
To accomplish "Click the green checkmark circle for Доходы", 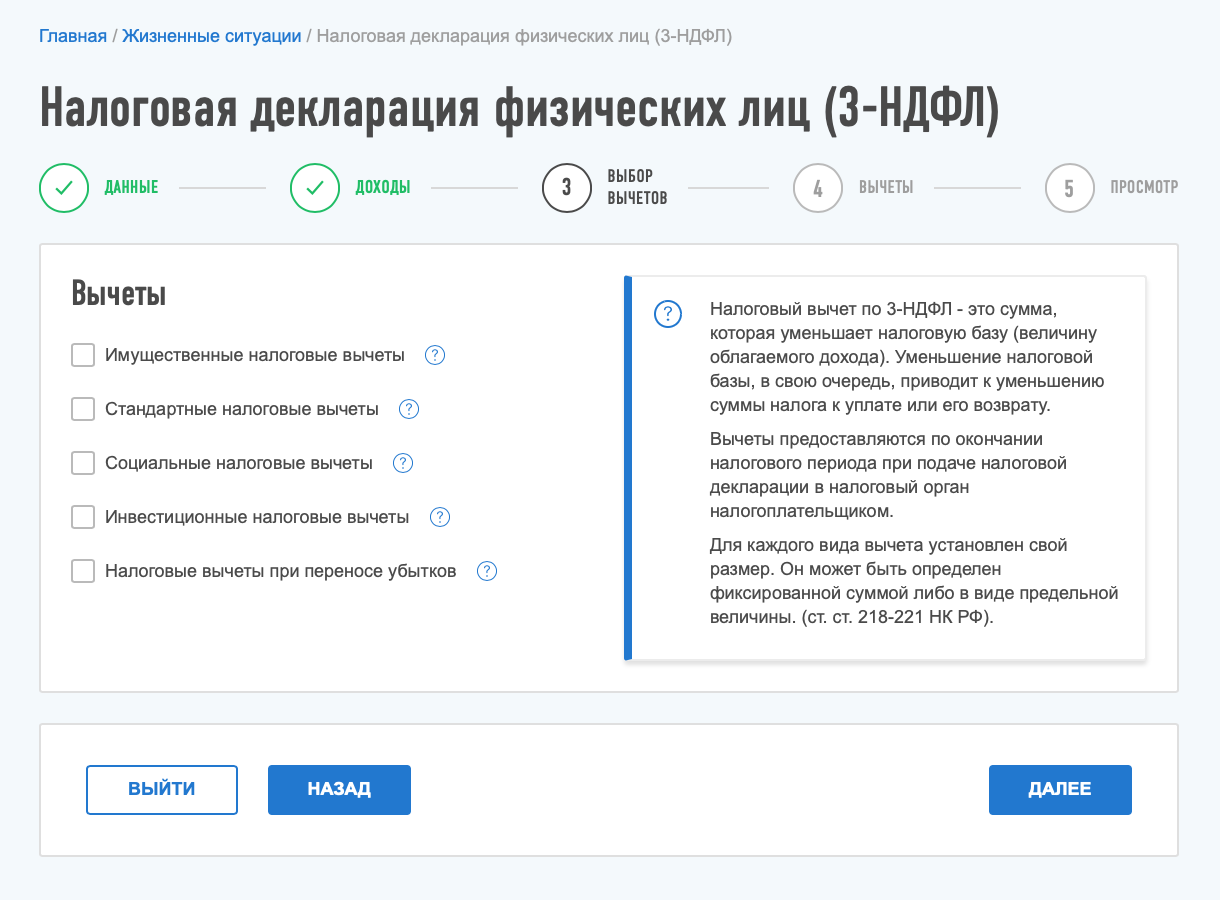I will point(315,188).
